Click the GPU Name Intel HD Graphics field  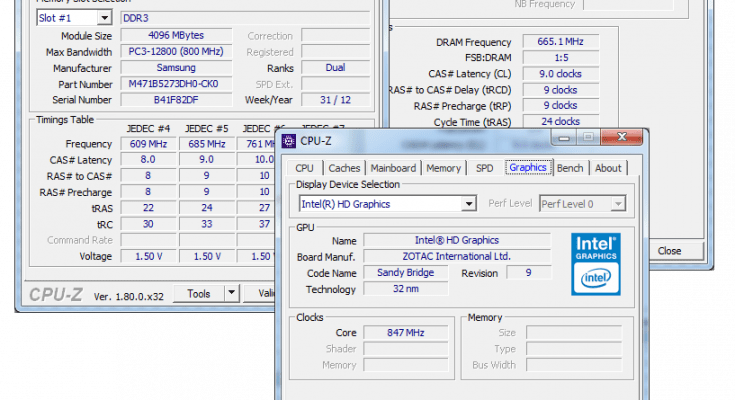pos(456,240)
